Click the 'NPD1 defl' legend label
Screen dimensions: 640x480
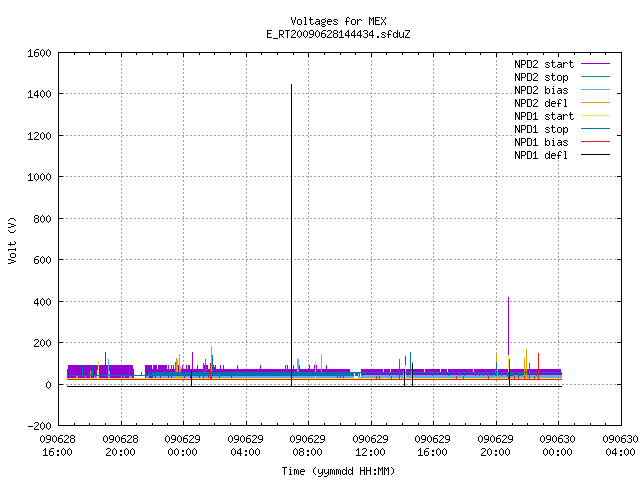(541, 156)
